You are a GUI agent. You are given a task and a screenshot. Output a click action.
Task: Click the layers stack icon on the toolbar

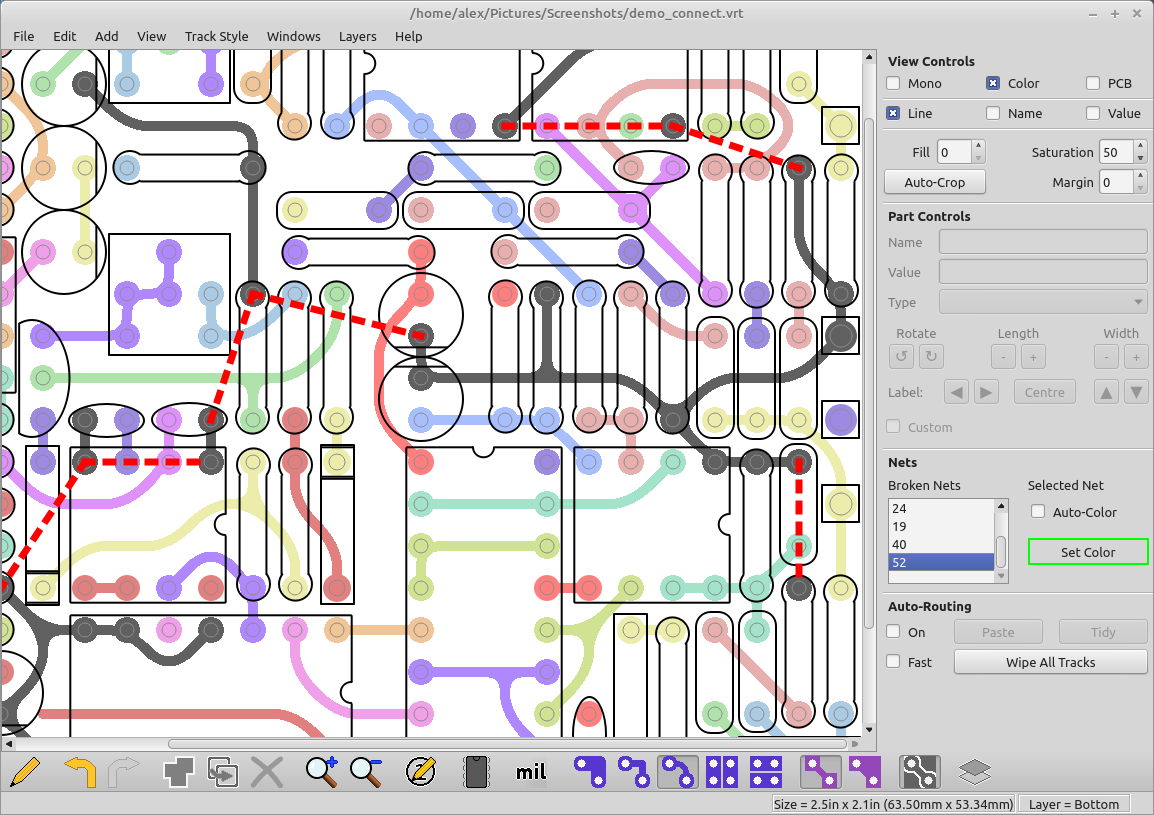click(x=973, y=772)
